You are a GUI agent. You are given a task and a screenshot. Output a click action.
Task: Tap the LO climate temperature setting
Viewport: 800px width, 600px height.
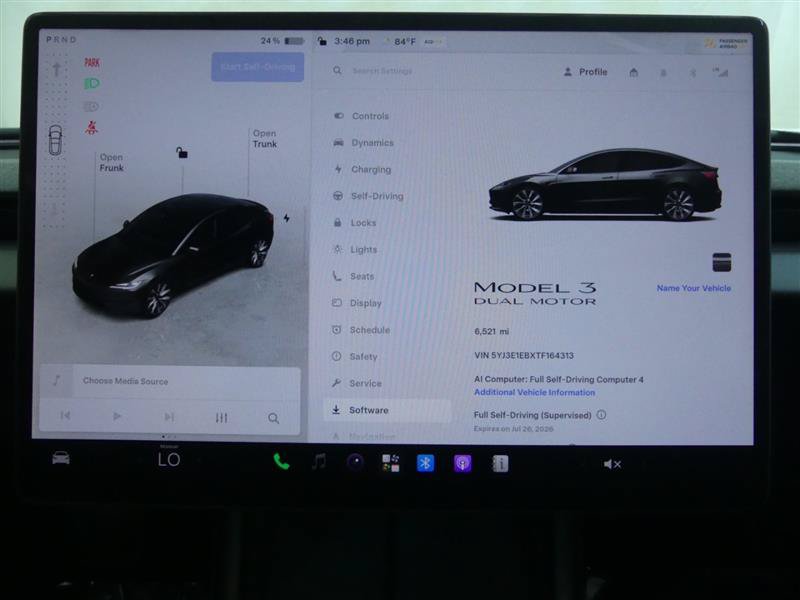click(169, 460)
